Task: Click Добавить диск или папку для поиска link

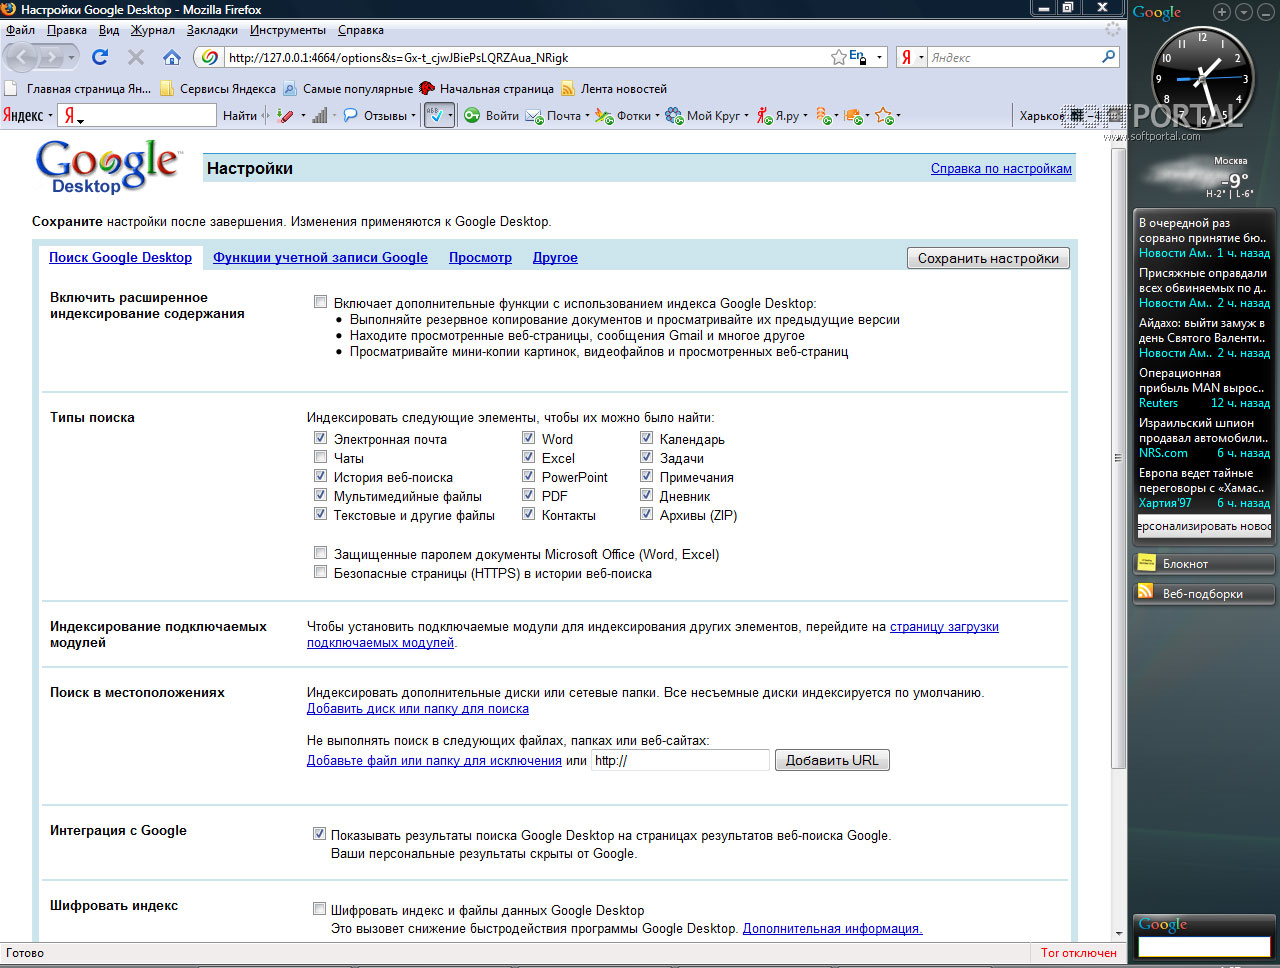Action: click(418, 708)
